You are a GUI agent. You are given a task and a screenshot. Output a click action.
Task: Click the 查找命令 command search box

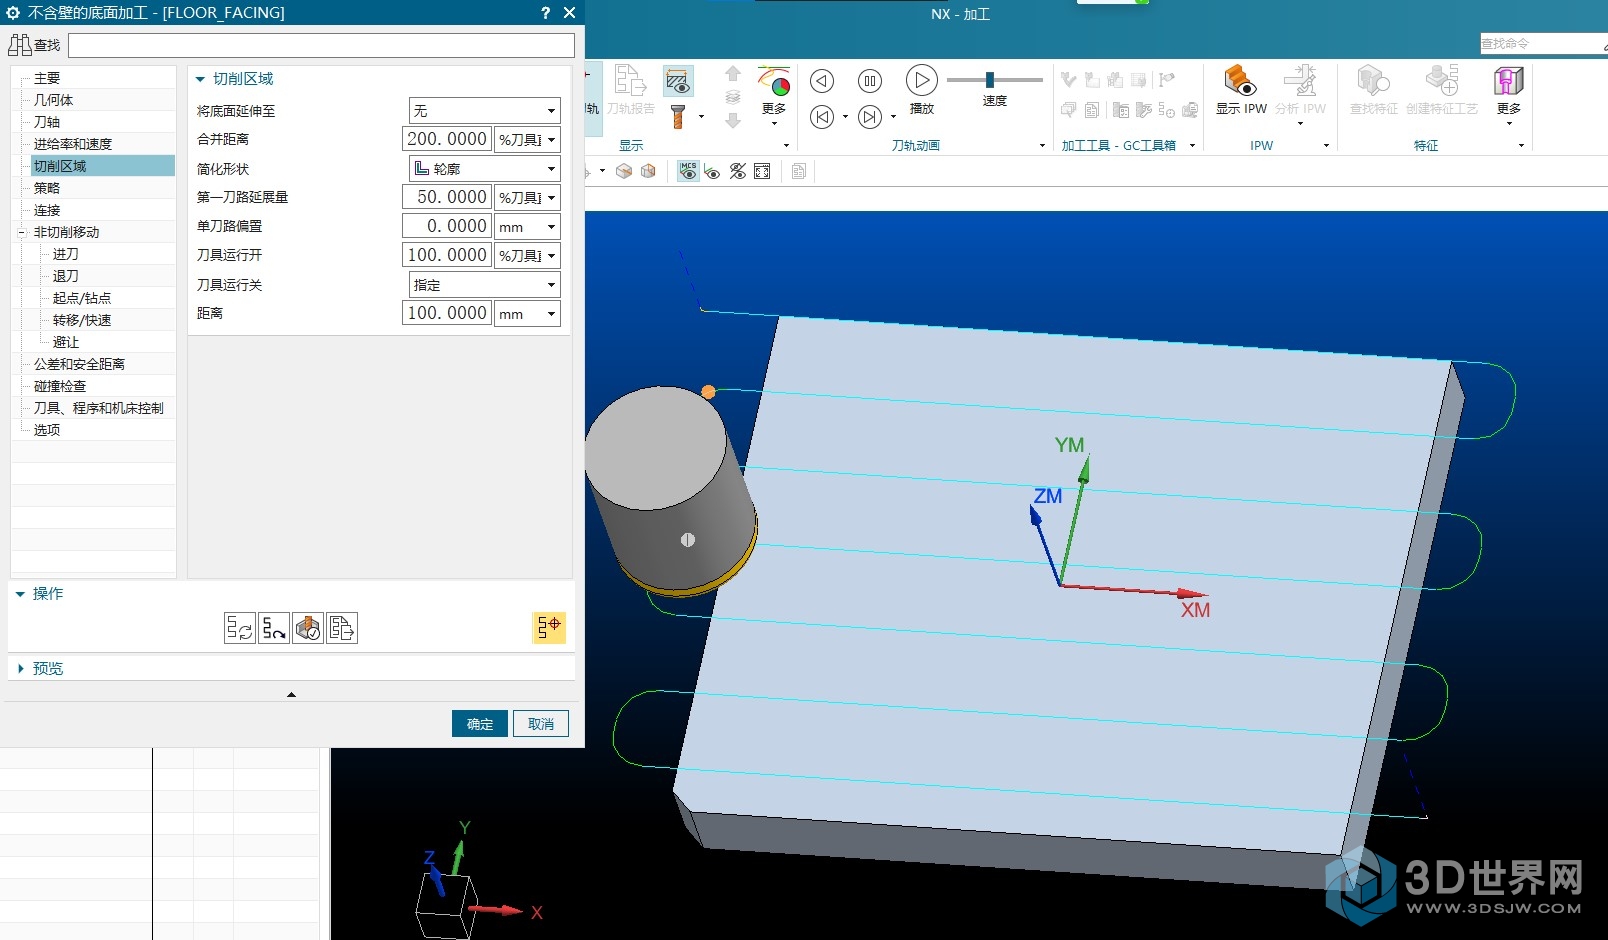tap(1542, 44)
